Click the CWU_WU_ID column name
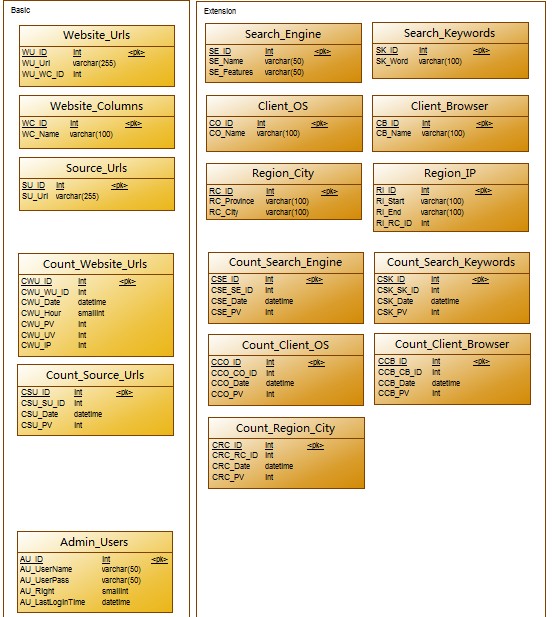Image resolution: width=552 pixels, height=617 pixels. coord(45,292)
